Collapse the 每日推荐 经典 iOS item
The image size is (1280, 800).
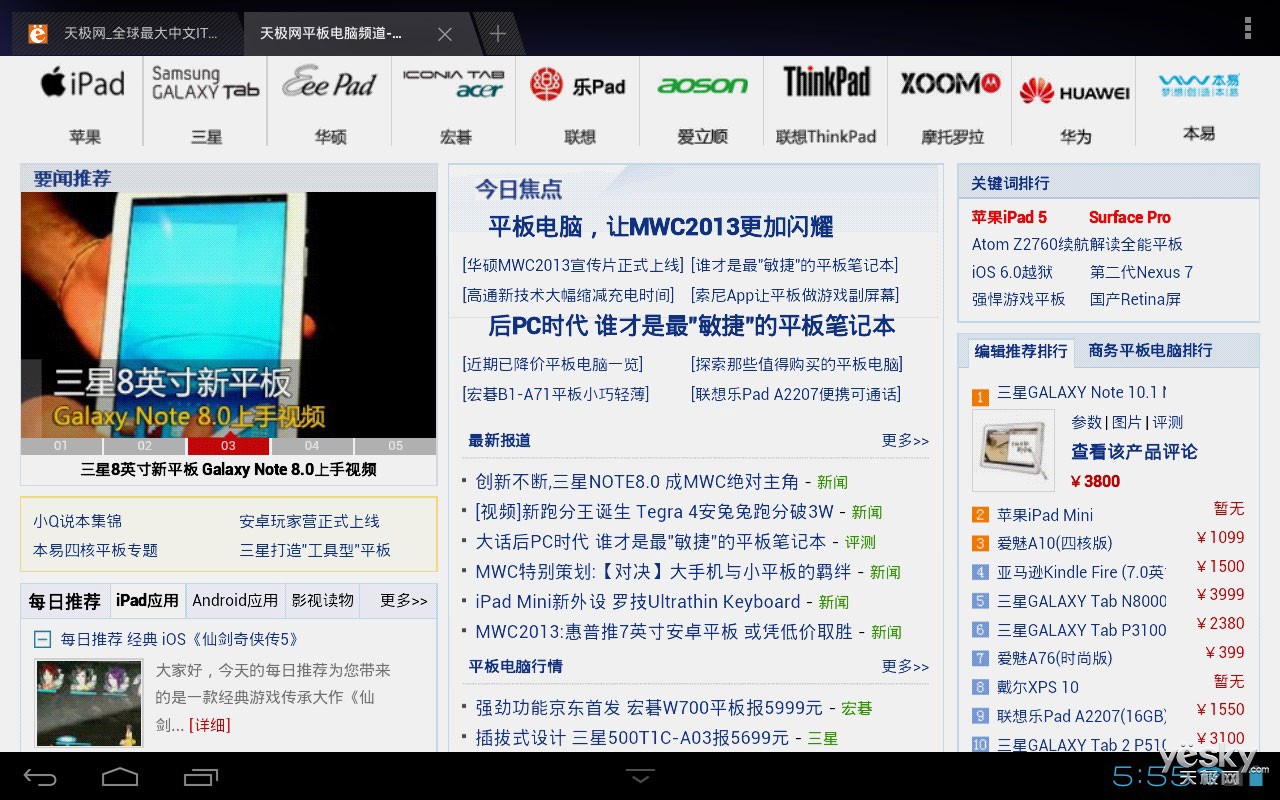42,639
